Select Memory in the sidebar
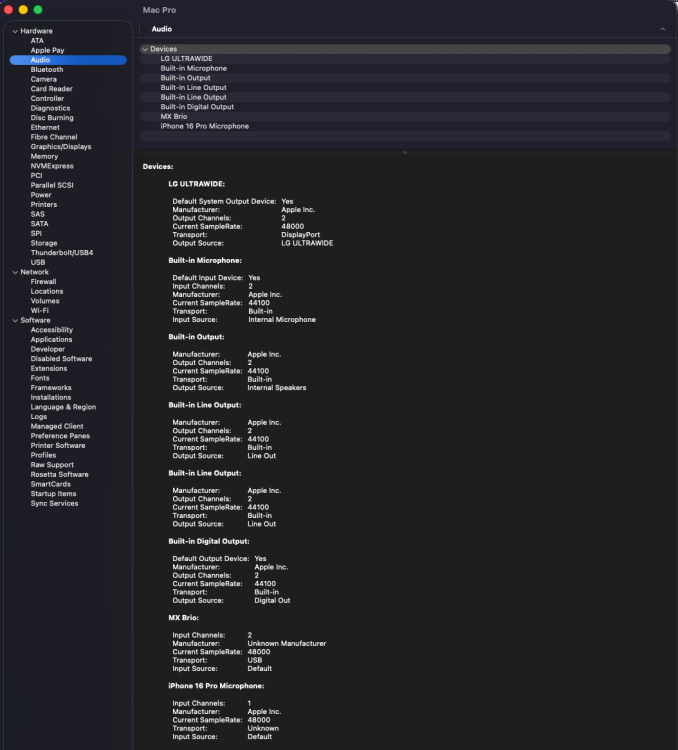This screenshot has height=750, width=678. point(44,156)
